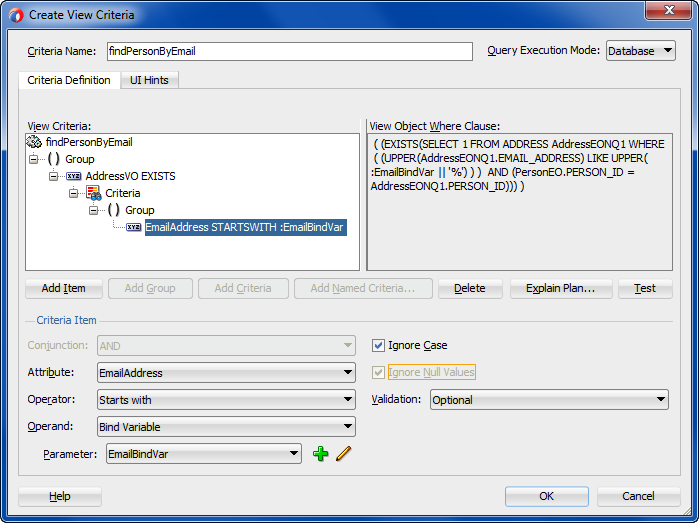699x523 pixels.
Task: Open the Attribute EmailAddress dropdown
Action: coord(226,373)
